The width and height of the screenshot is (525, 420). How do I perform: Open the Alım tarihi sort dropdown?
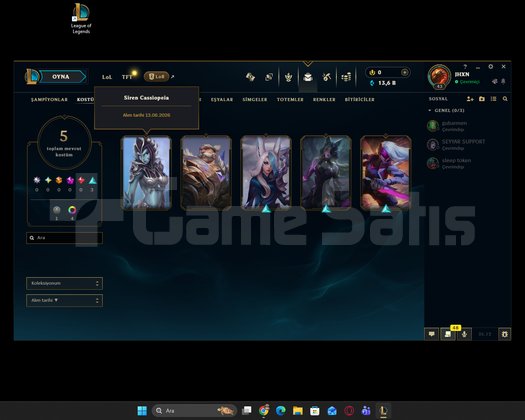pyautogui.click(x=64, y=300)
